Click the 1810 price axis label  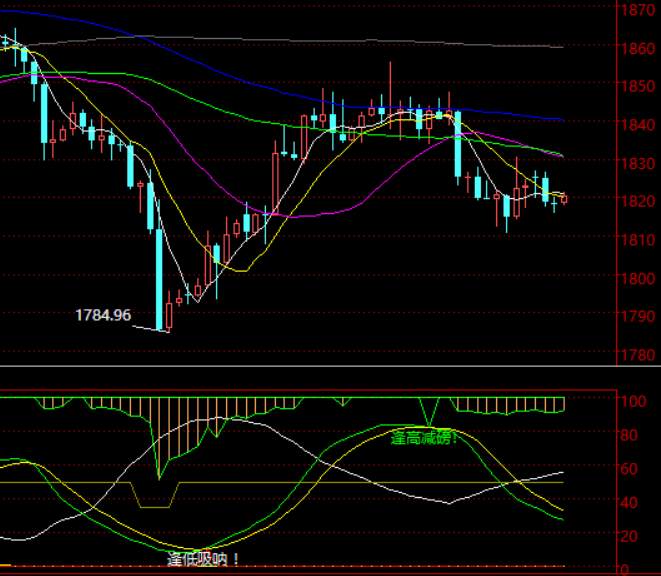pos(638,240)
